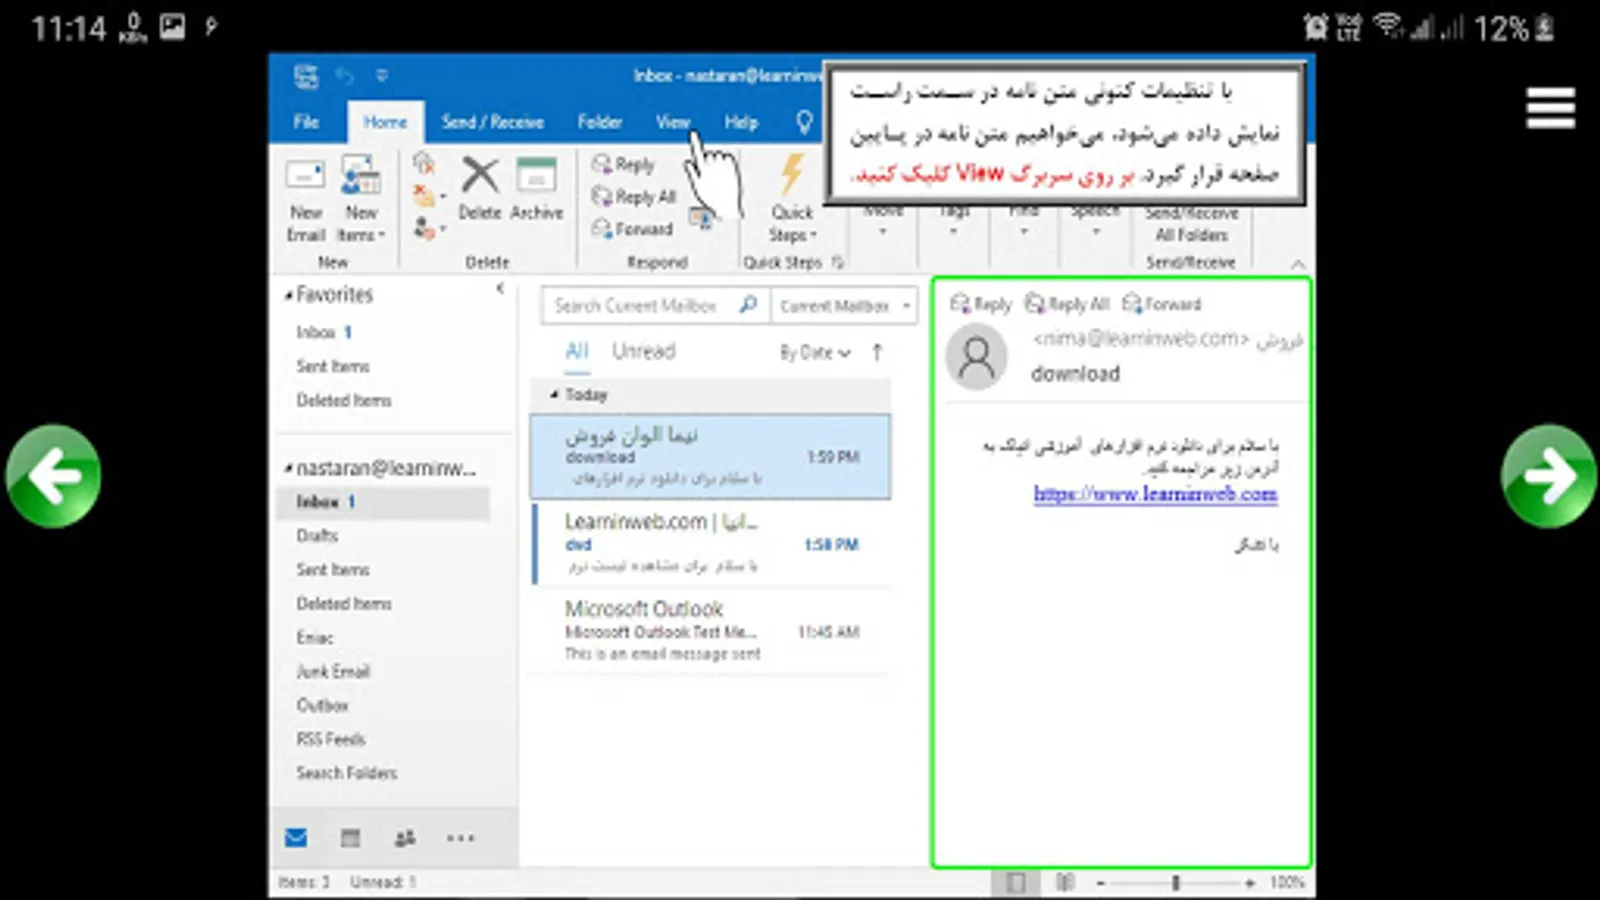The image size is (1600, 900).
Task: Click the Tell Me lightbulb icon
Action: click(804, 122)
